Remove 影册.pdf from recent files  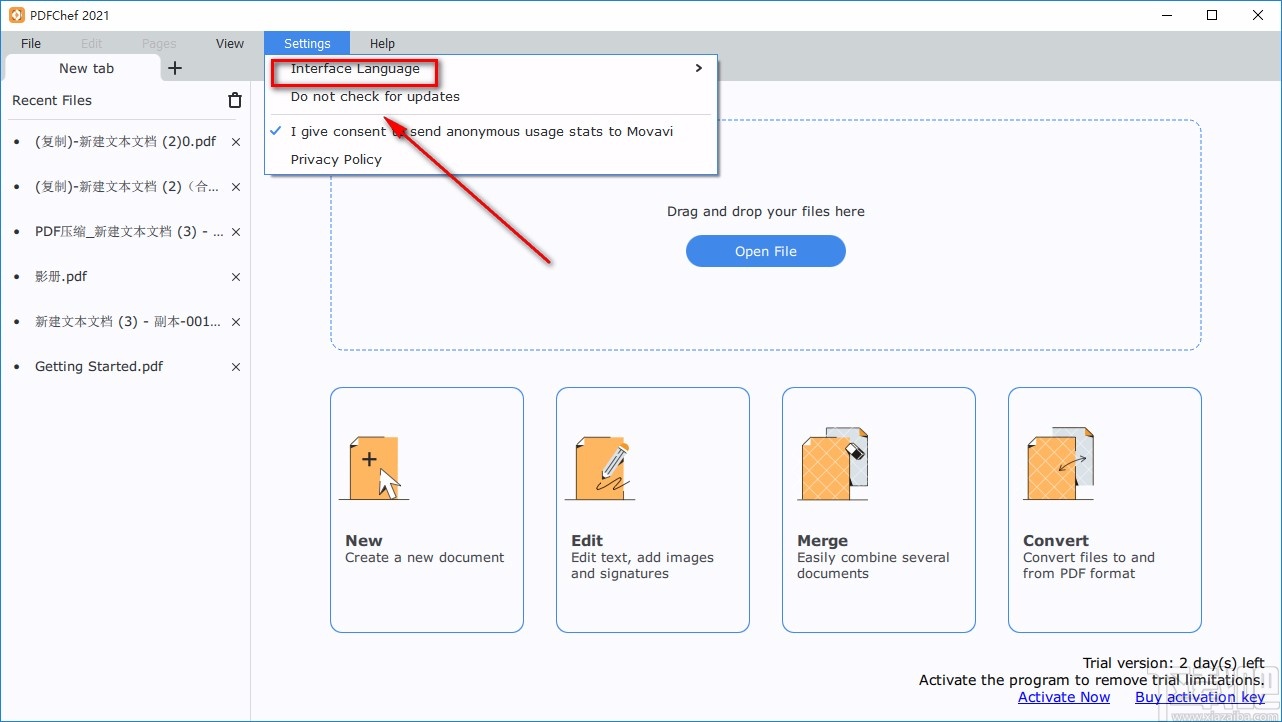click(x=236, y=277)
